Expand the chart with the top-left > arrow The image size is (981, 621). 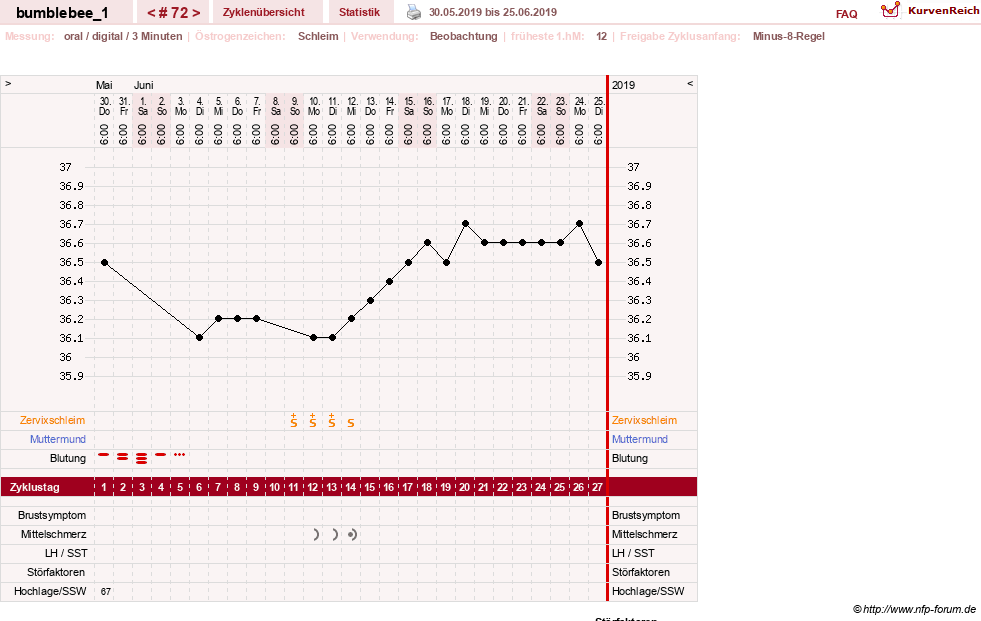[x=8, y=83]
